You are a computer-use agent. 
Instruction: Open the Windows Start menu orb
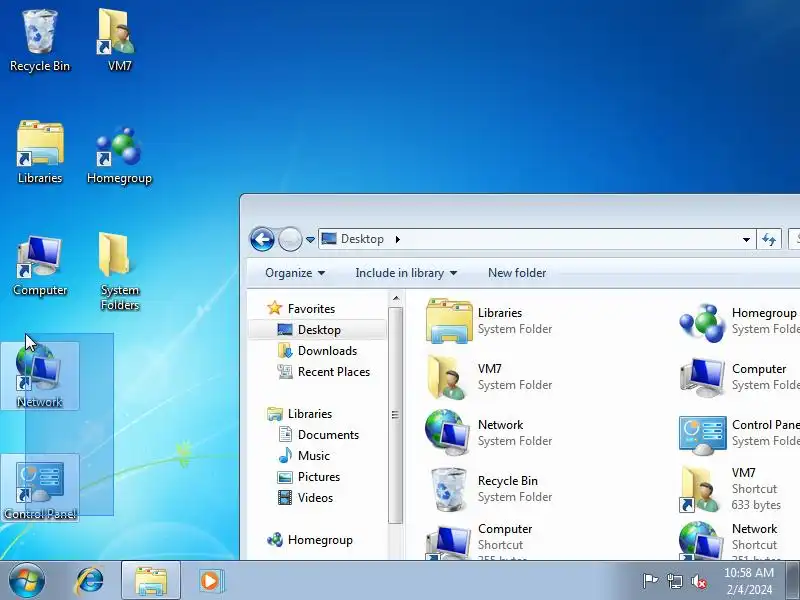tap(27, 581)
